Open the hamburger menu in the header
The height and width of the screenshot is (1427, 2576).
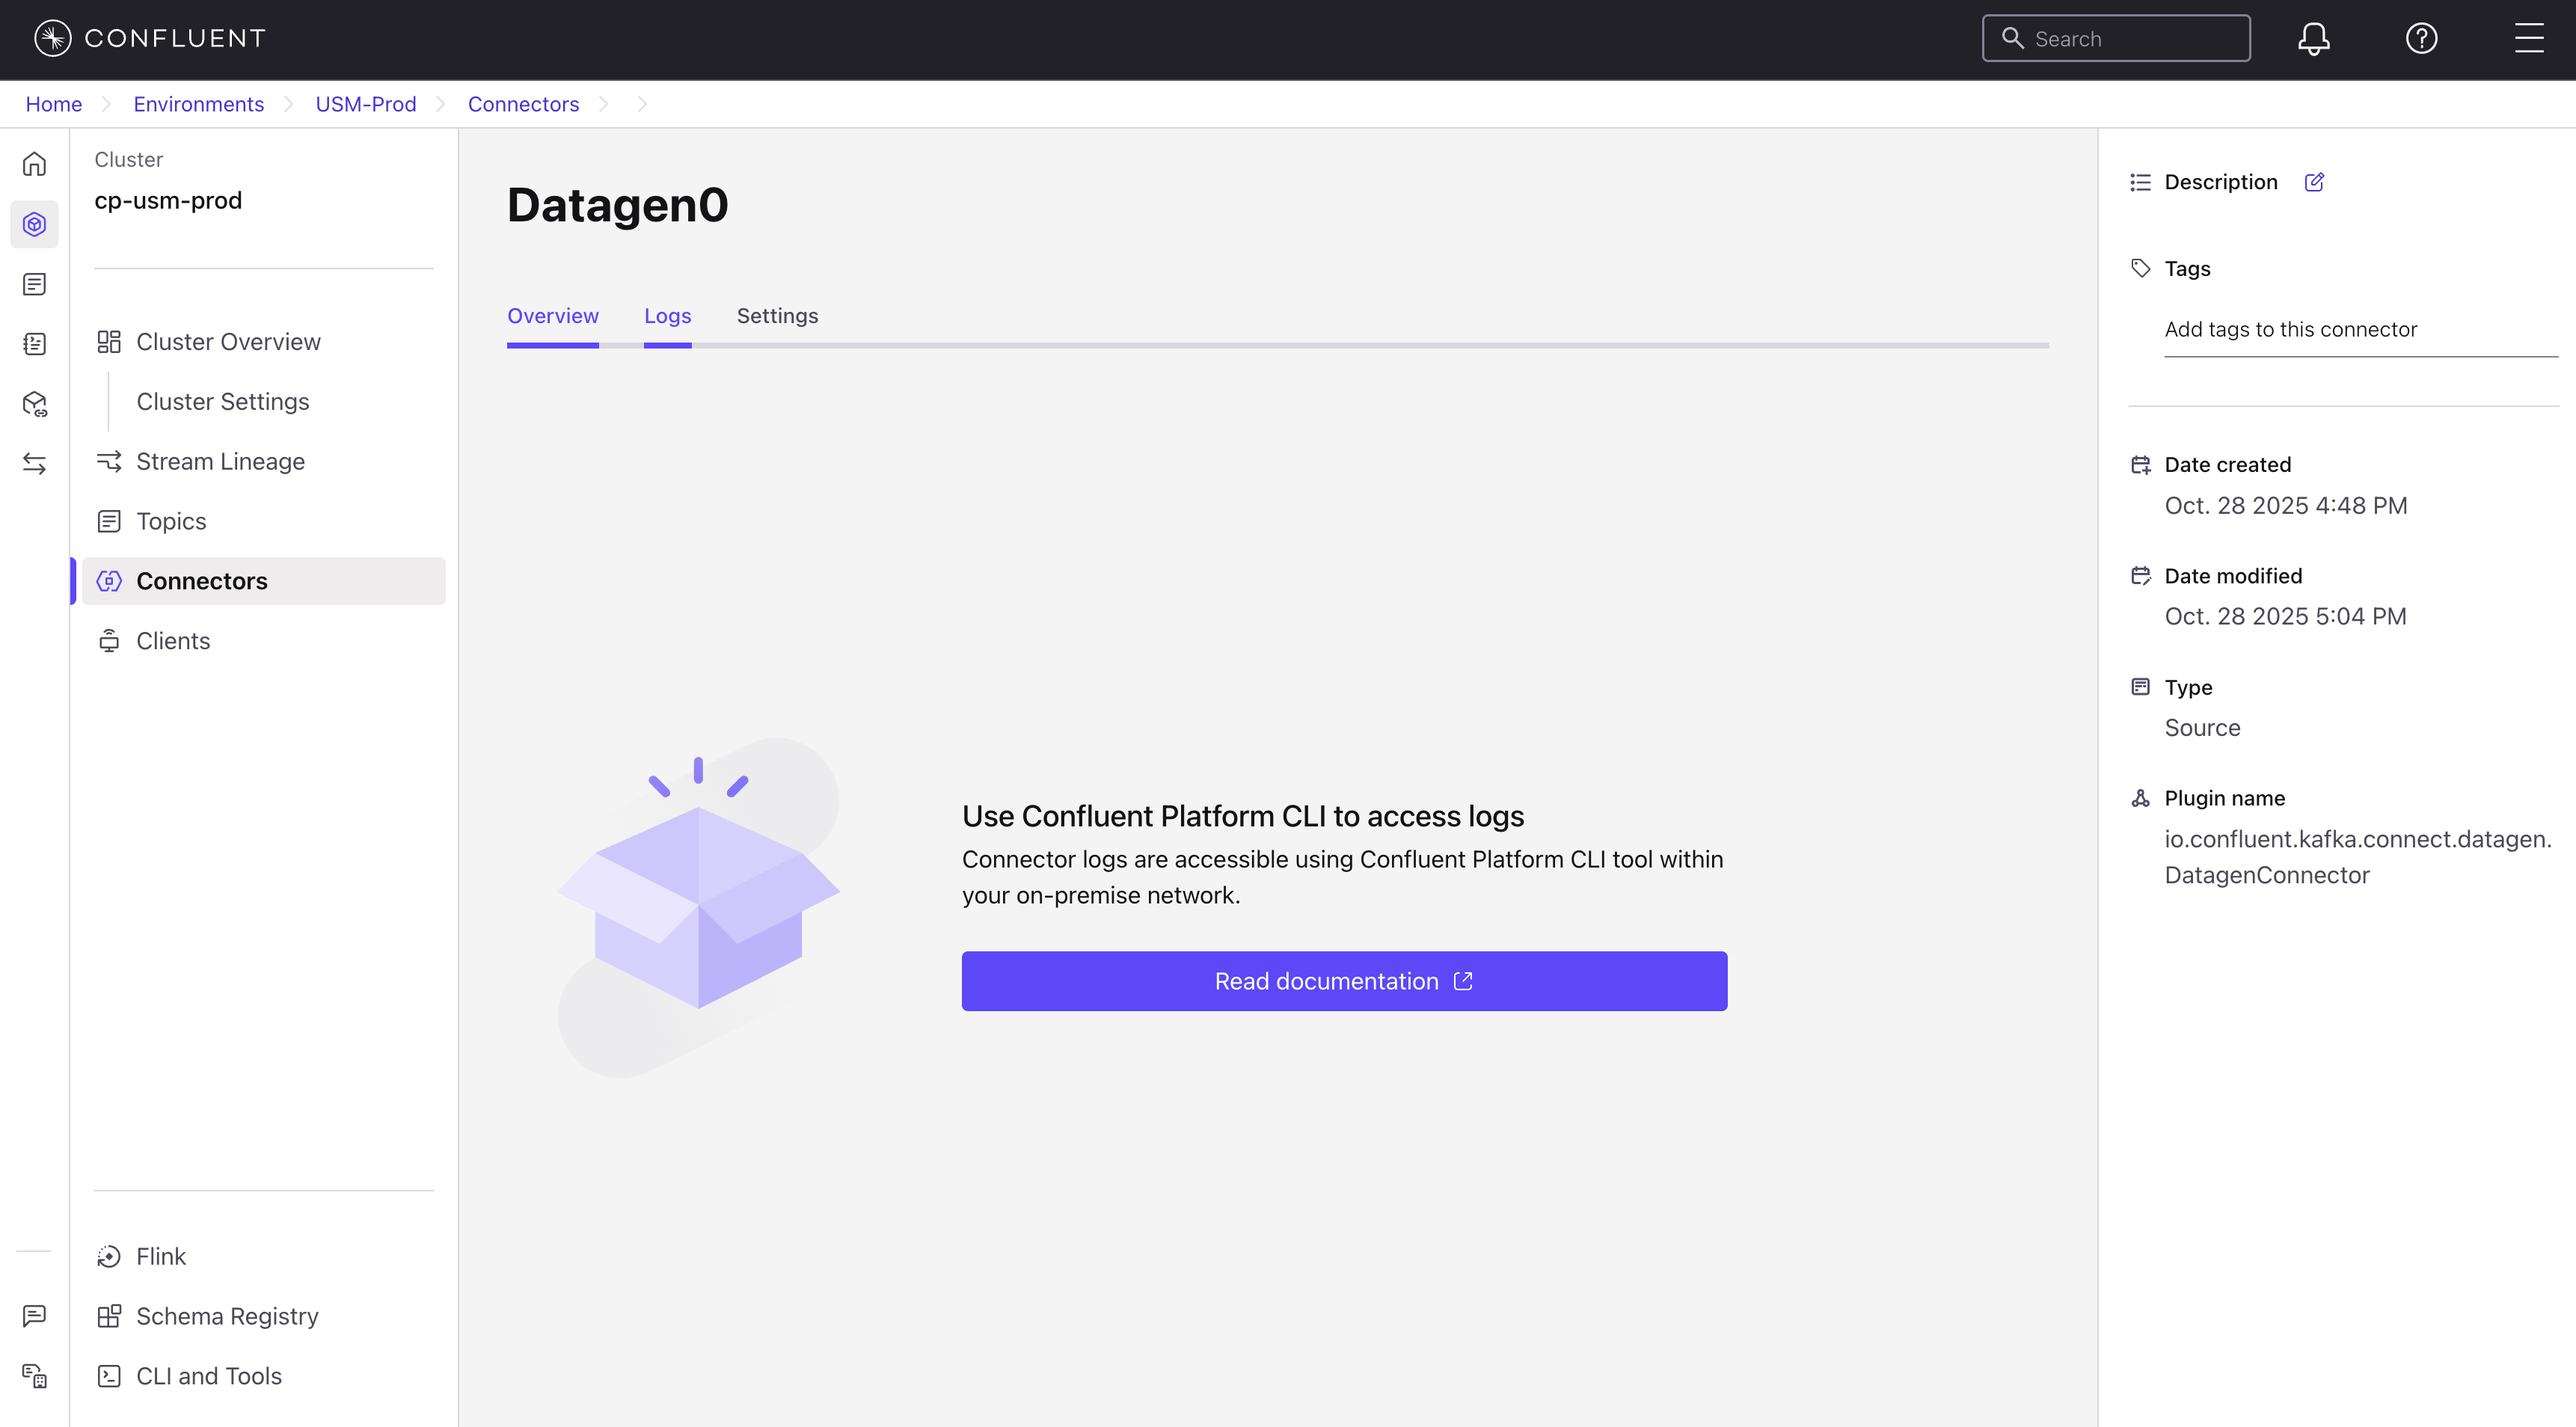pyautogui.click(x=2529, y=39)
